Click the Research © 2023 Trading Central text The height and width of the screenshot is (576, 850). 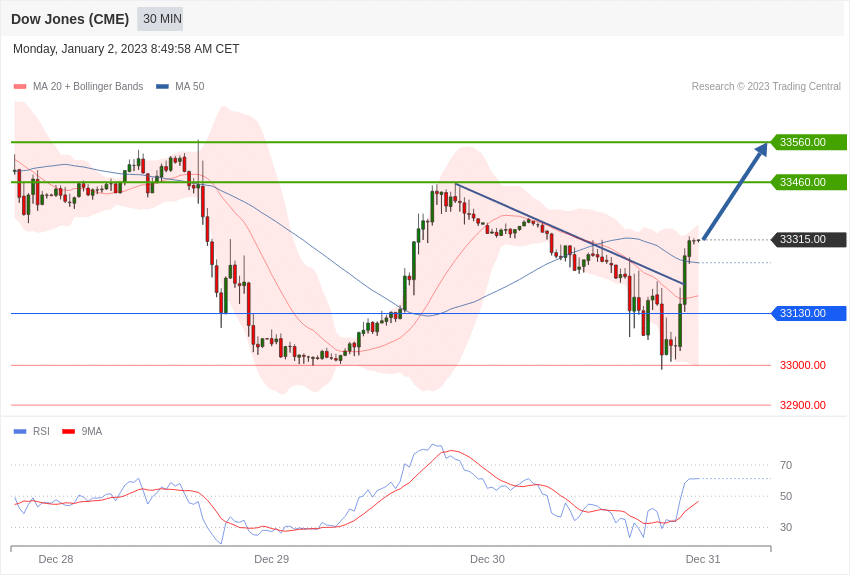tap(766, 87)
